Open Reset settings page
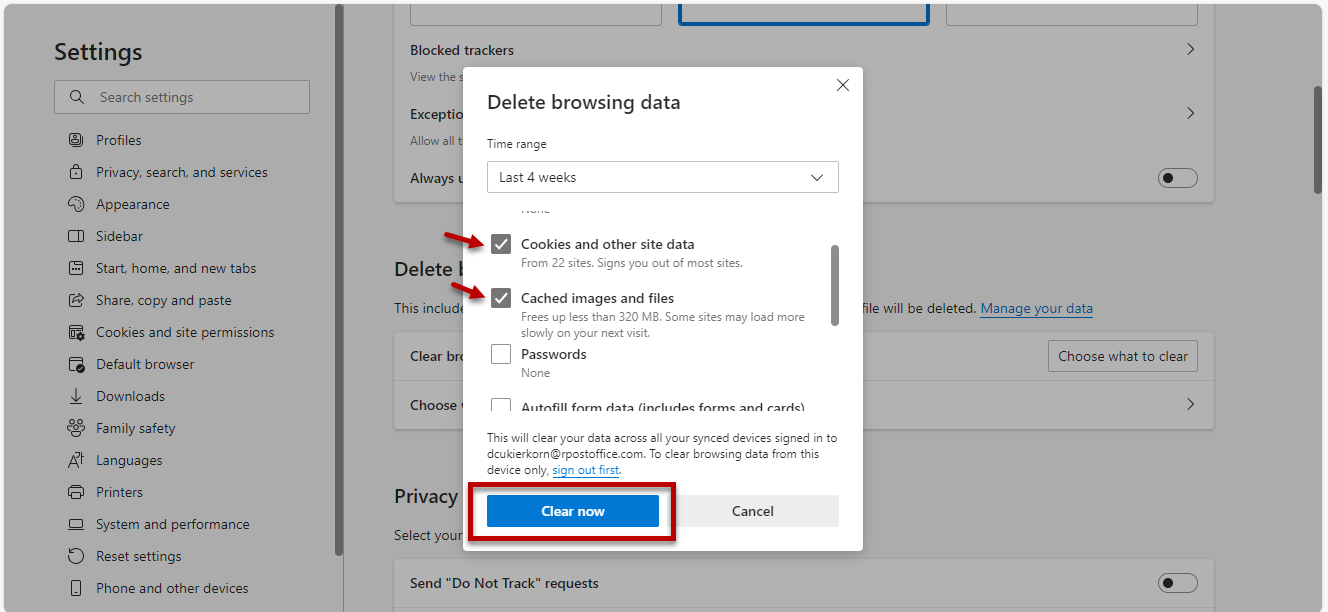1328x612 pixels. pos(139,556)
